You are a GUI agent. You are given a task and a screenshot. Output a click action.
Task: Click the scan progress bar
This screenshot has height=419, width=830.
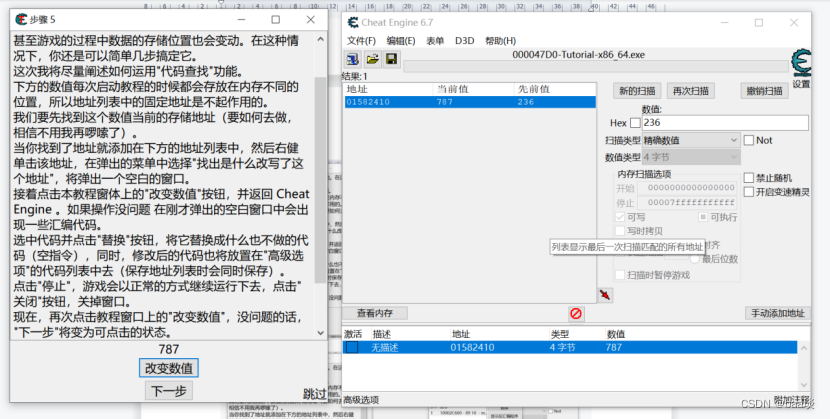[596, 66]
